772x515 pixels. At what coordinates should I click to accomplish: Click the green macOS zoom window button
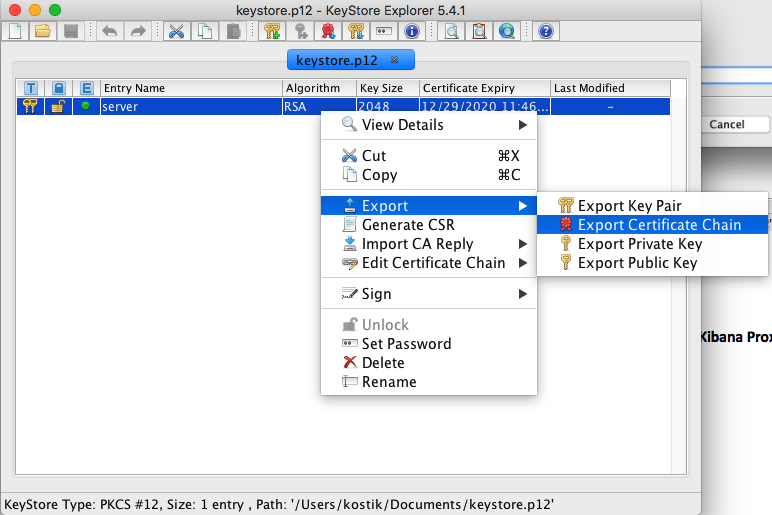55,10
